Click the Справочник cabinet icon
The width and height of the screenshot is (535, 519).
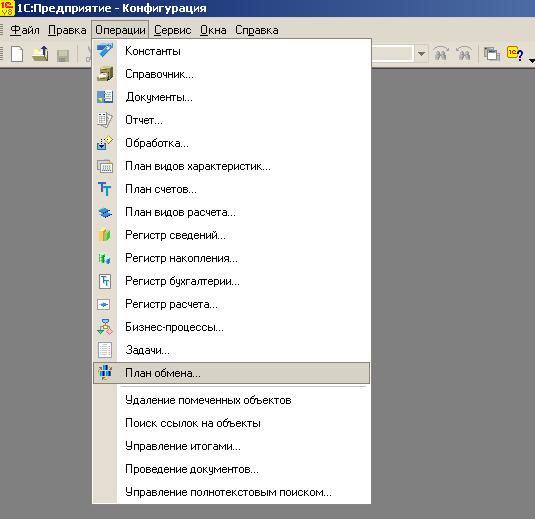pyautogui.click(x=104, y=74)
